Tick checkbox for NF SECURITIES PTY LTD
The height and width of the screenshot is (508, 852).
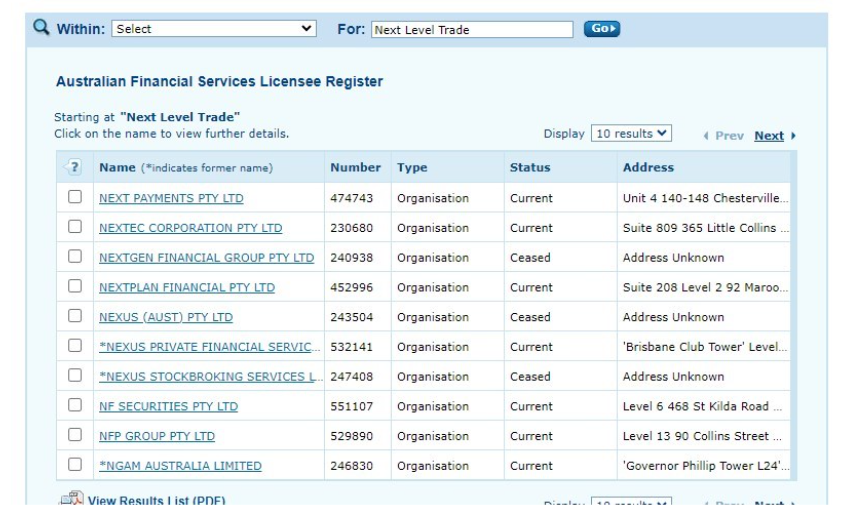(x=75, y=405)
